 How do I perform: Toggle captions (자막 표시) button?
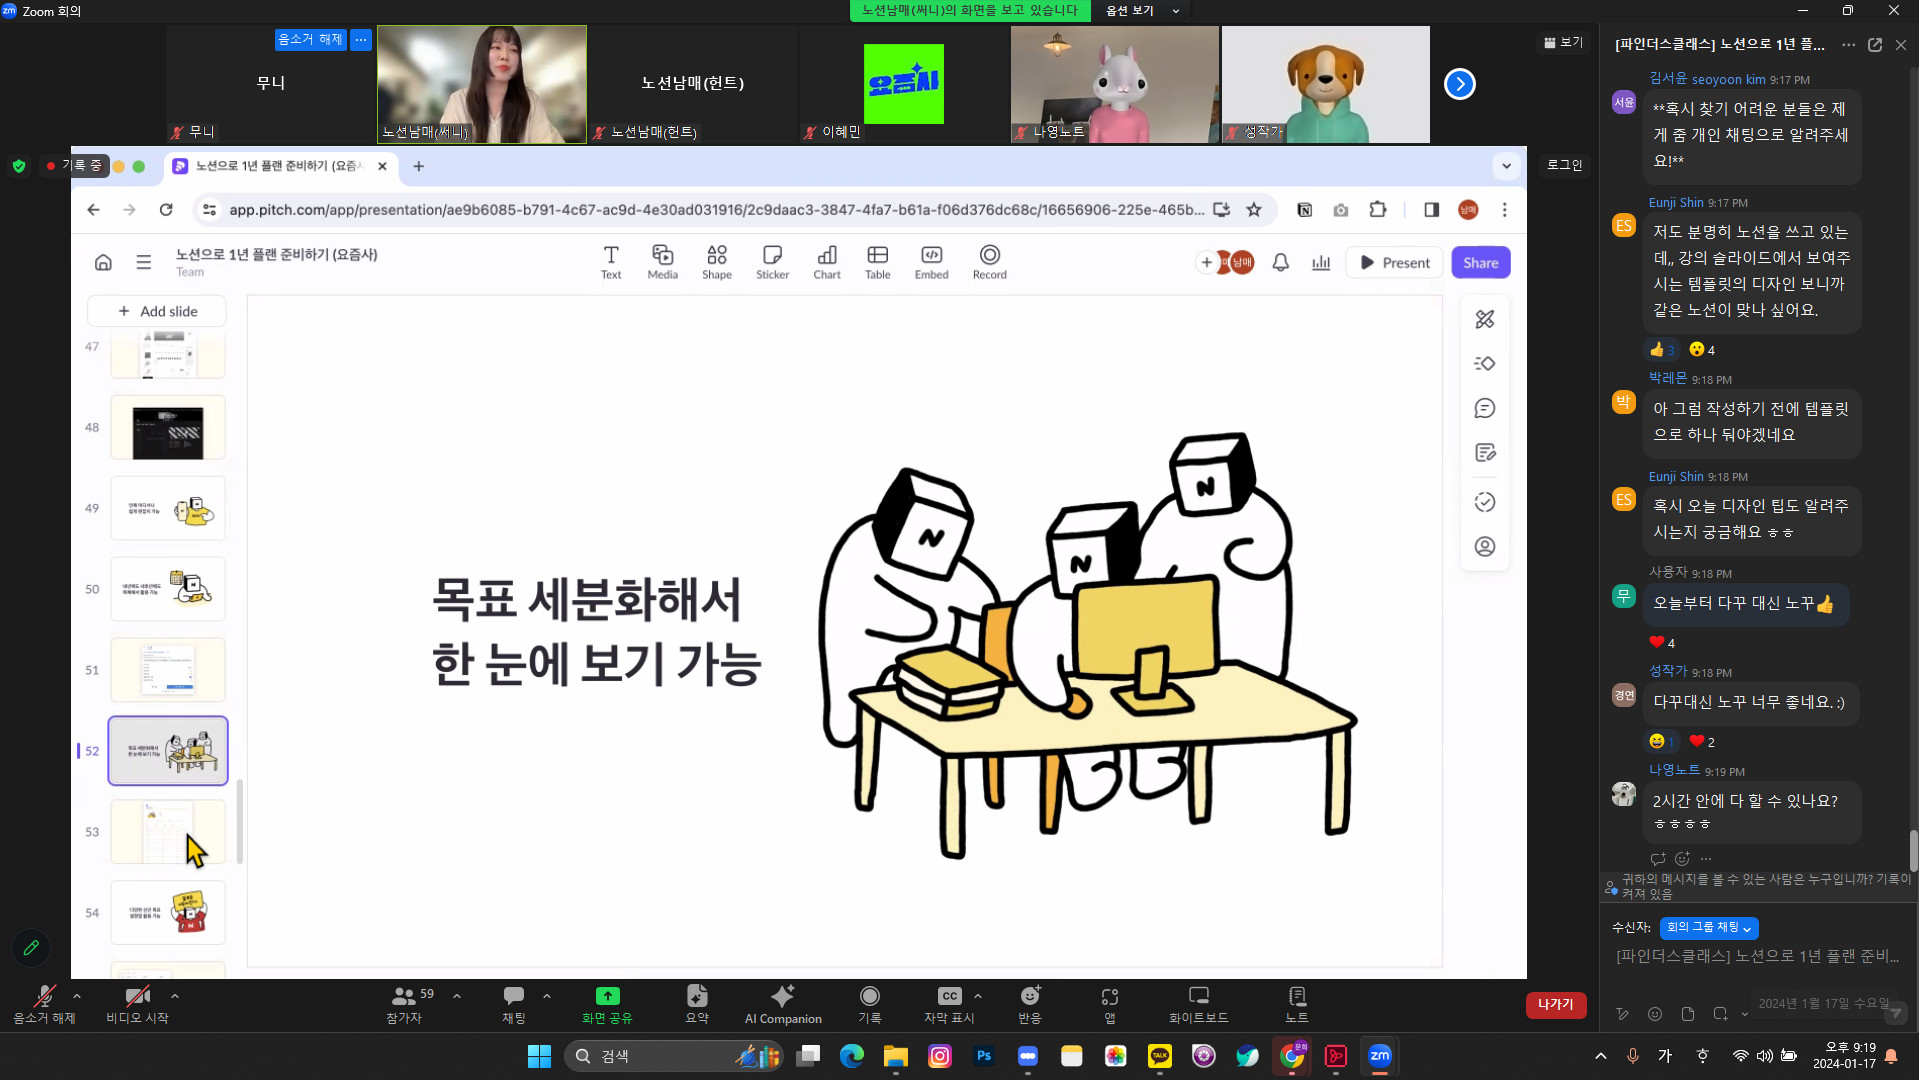[949, 1004]
